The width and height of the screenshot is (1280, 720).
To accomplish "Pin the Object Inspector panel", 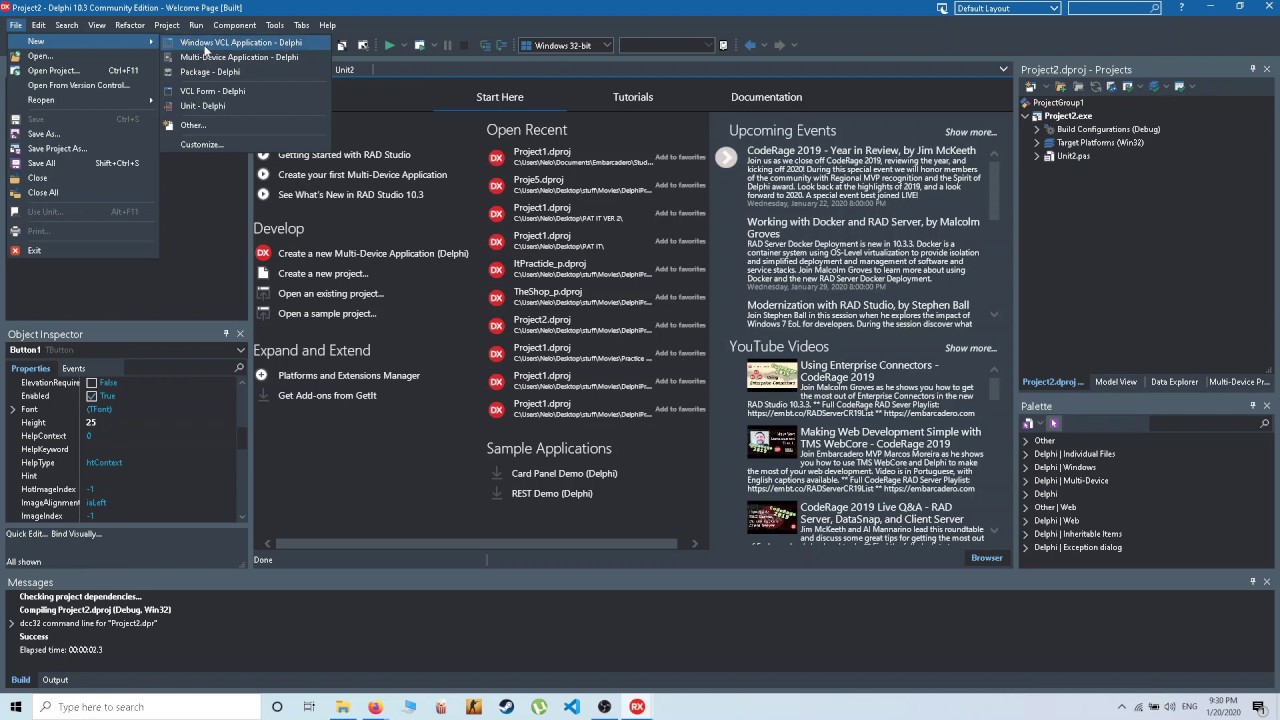I will (x=226, y=334).
